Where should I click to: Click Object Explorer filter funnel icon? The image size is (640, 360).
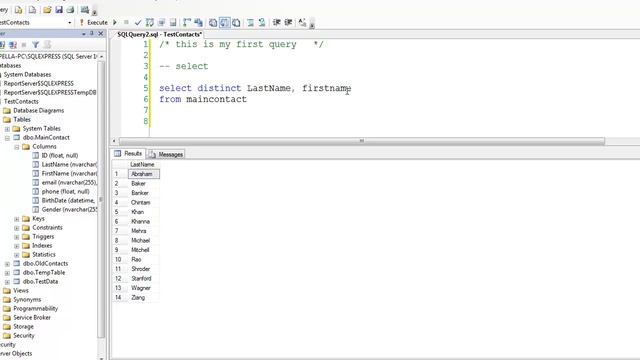(x=36, y=44)
